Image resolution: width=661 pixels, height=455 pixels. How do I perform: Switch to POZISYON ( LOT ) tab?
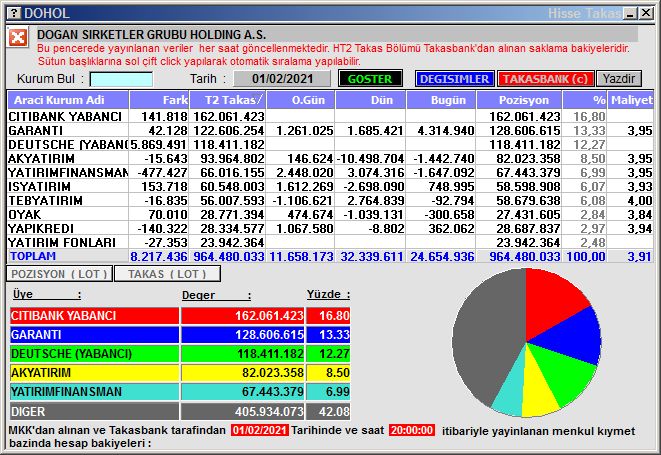59,274
